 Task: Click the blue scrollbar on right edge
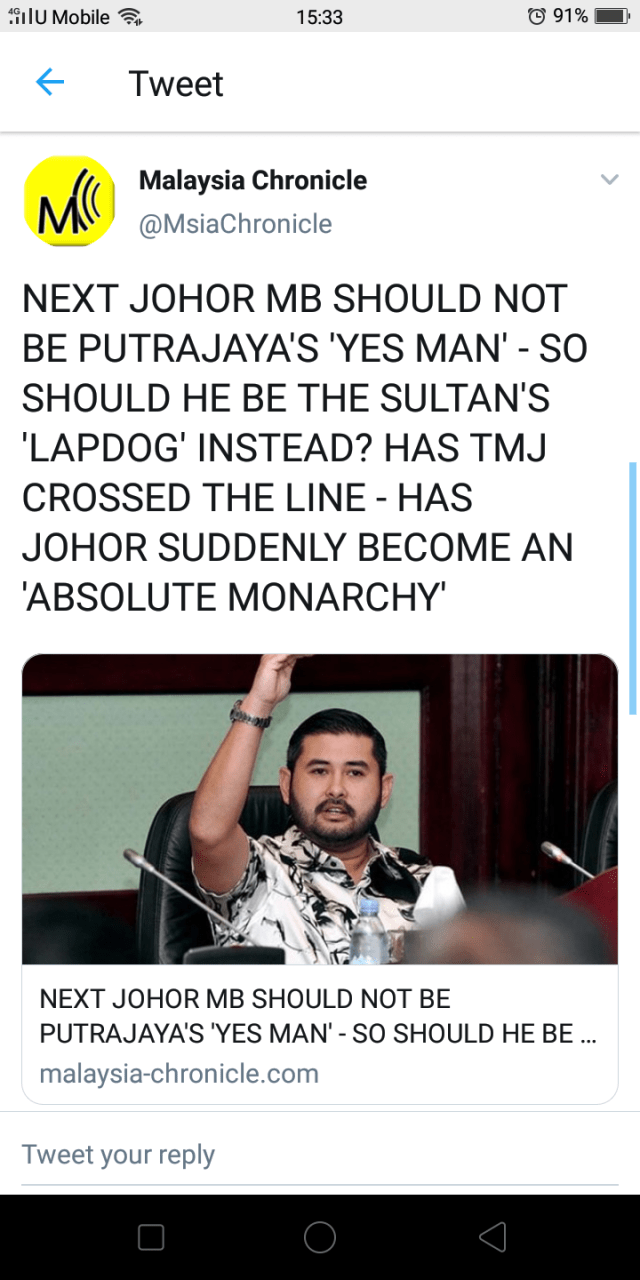pos(632,588)
